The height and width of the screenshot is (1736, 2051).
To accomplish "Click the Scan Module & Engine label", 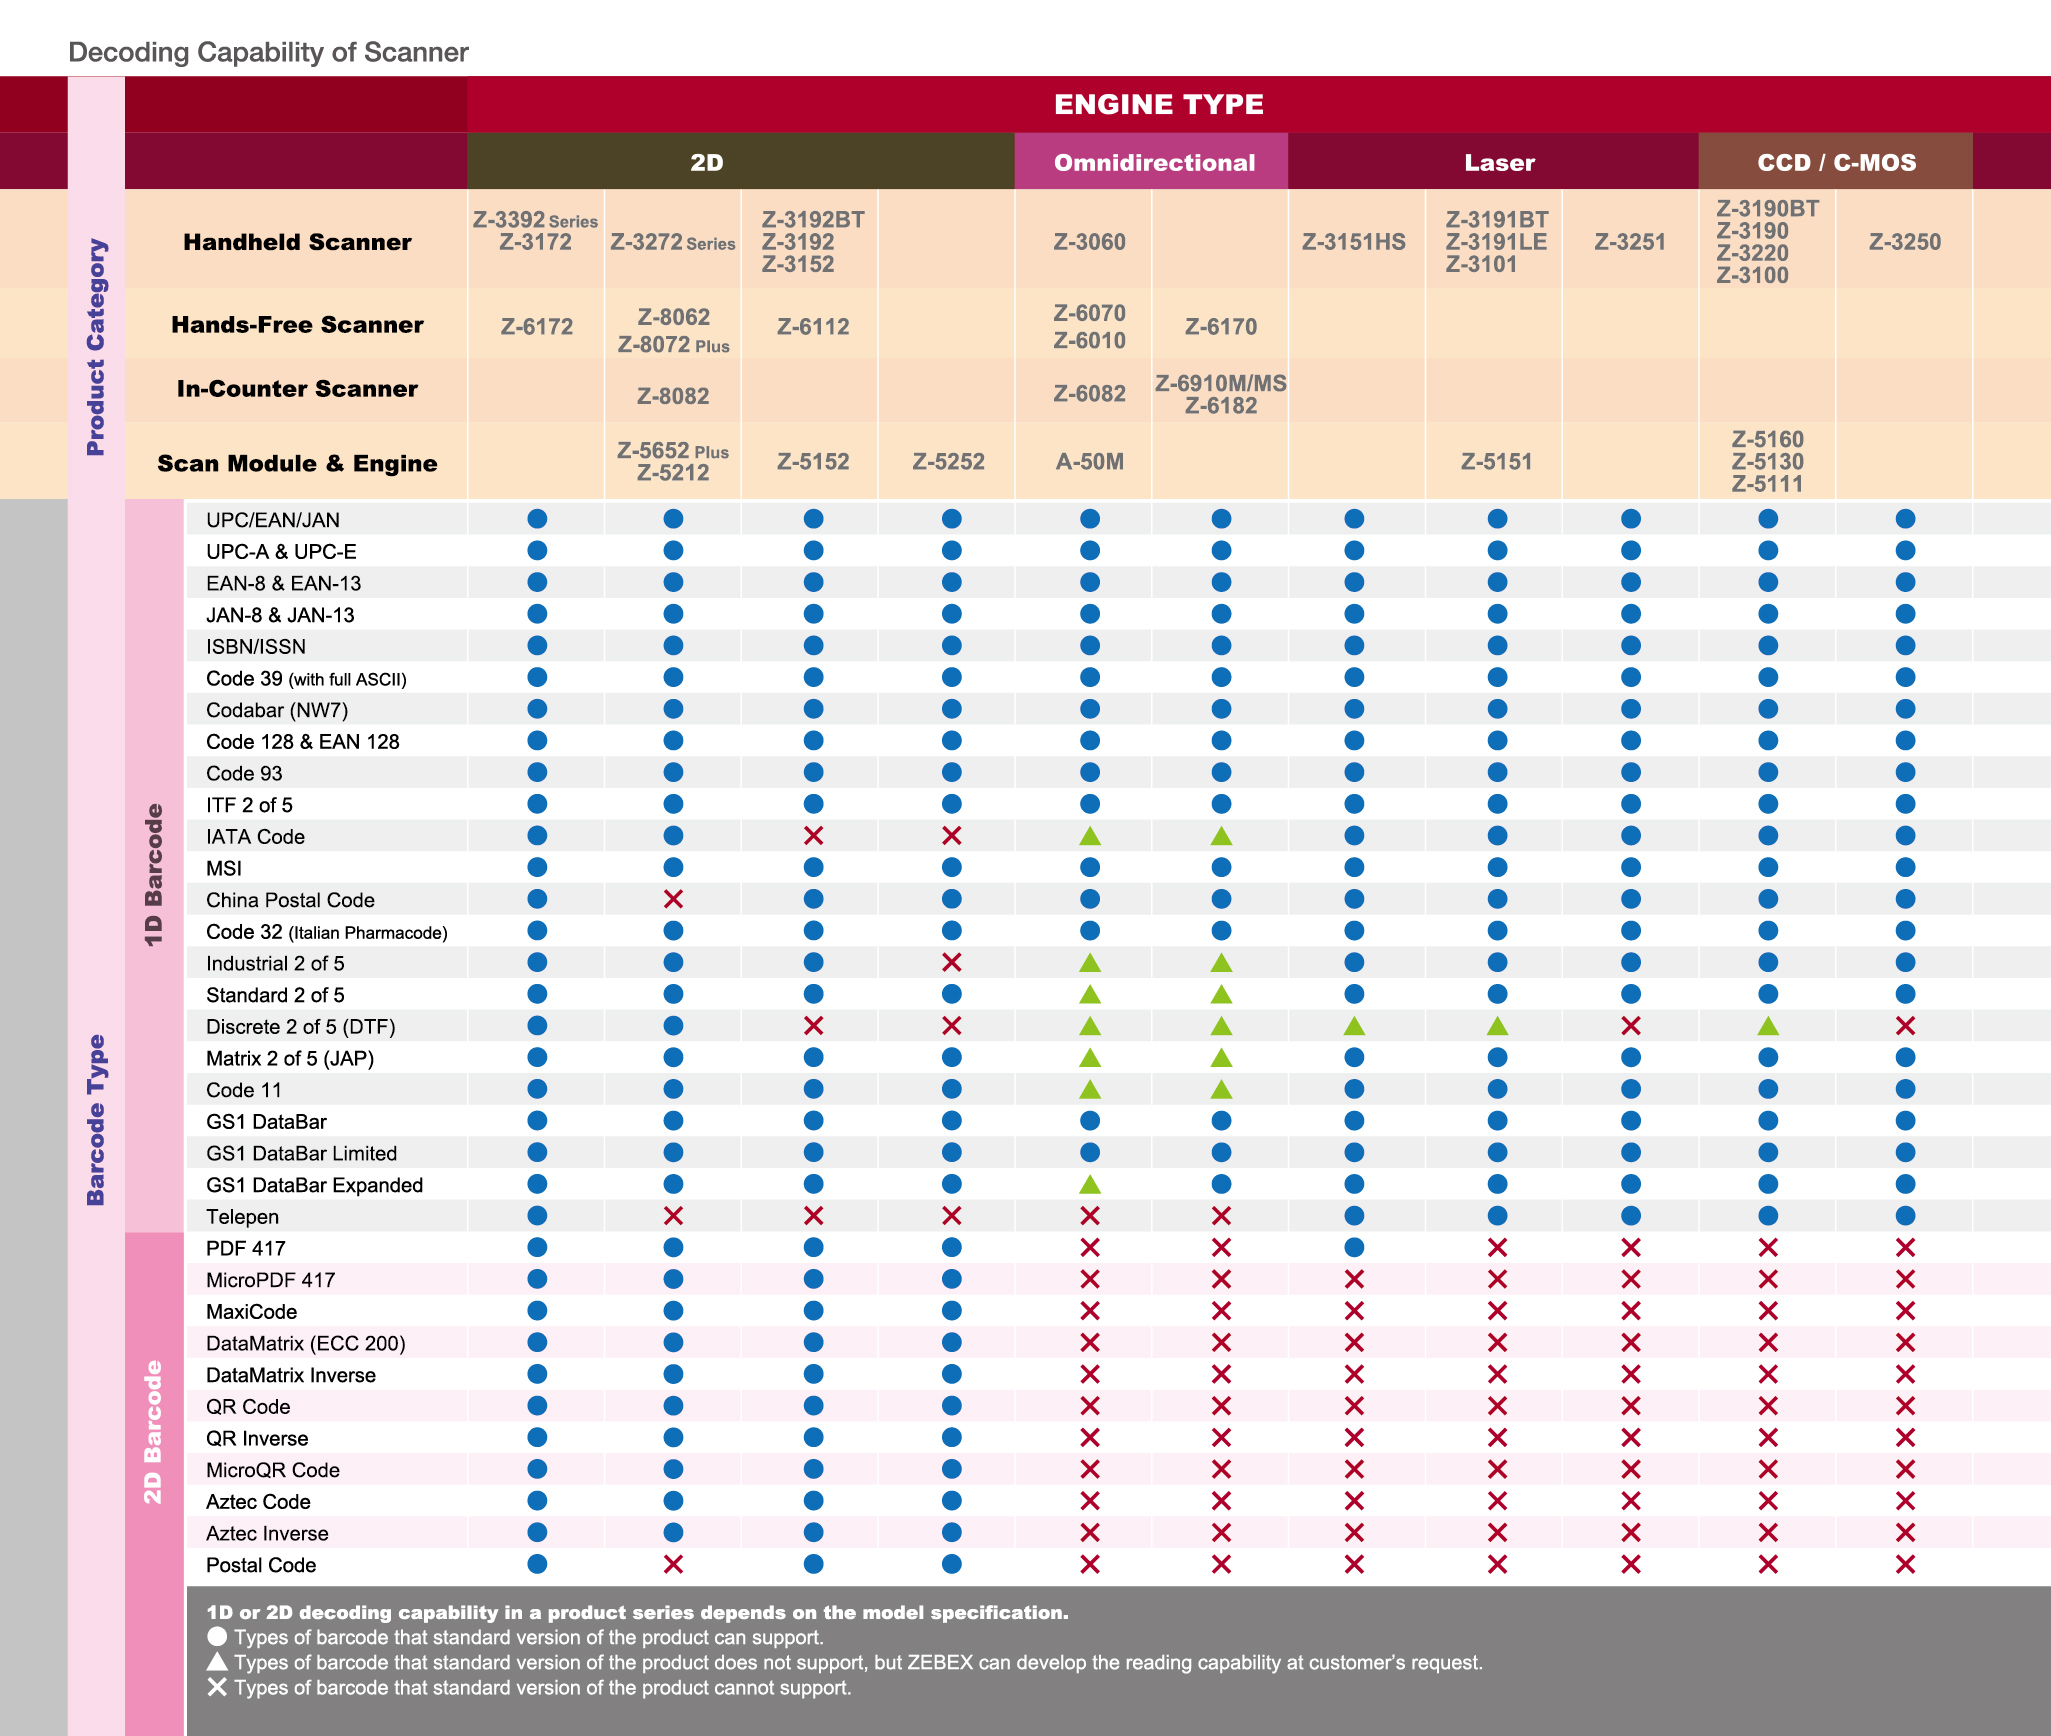I will tap(297, 463).
